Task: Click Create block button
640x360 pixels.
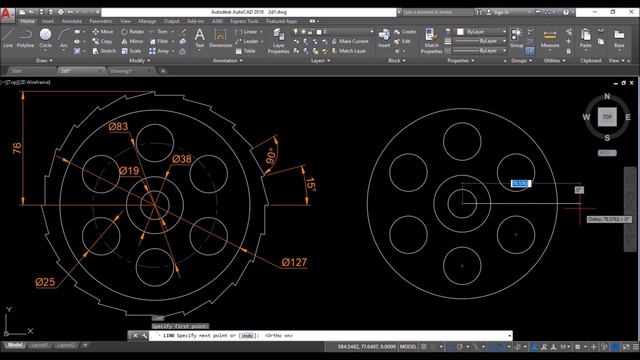Action: [405, 31]
